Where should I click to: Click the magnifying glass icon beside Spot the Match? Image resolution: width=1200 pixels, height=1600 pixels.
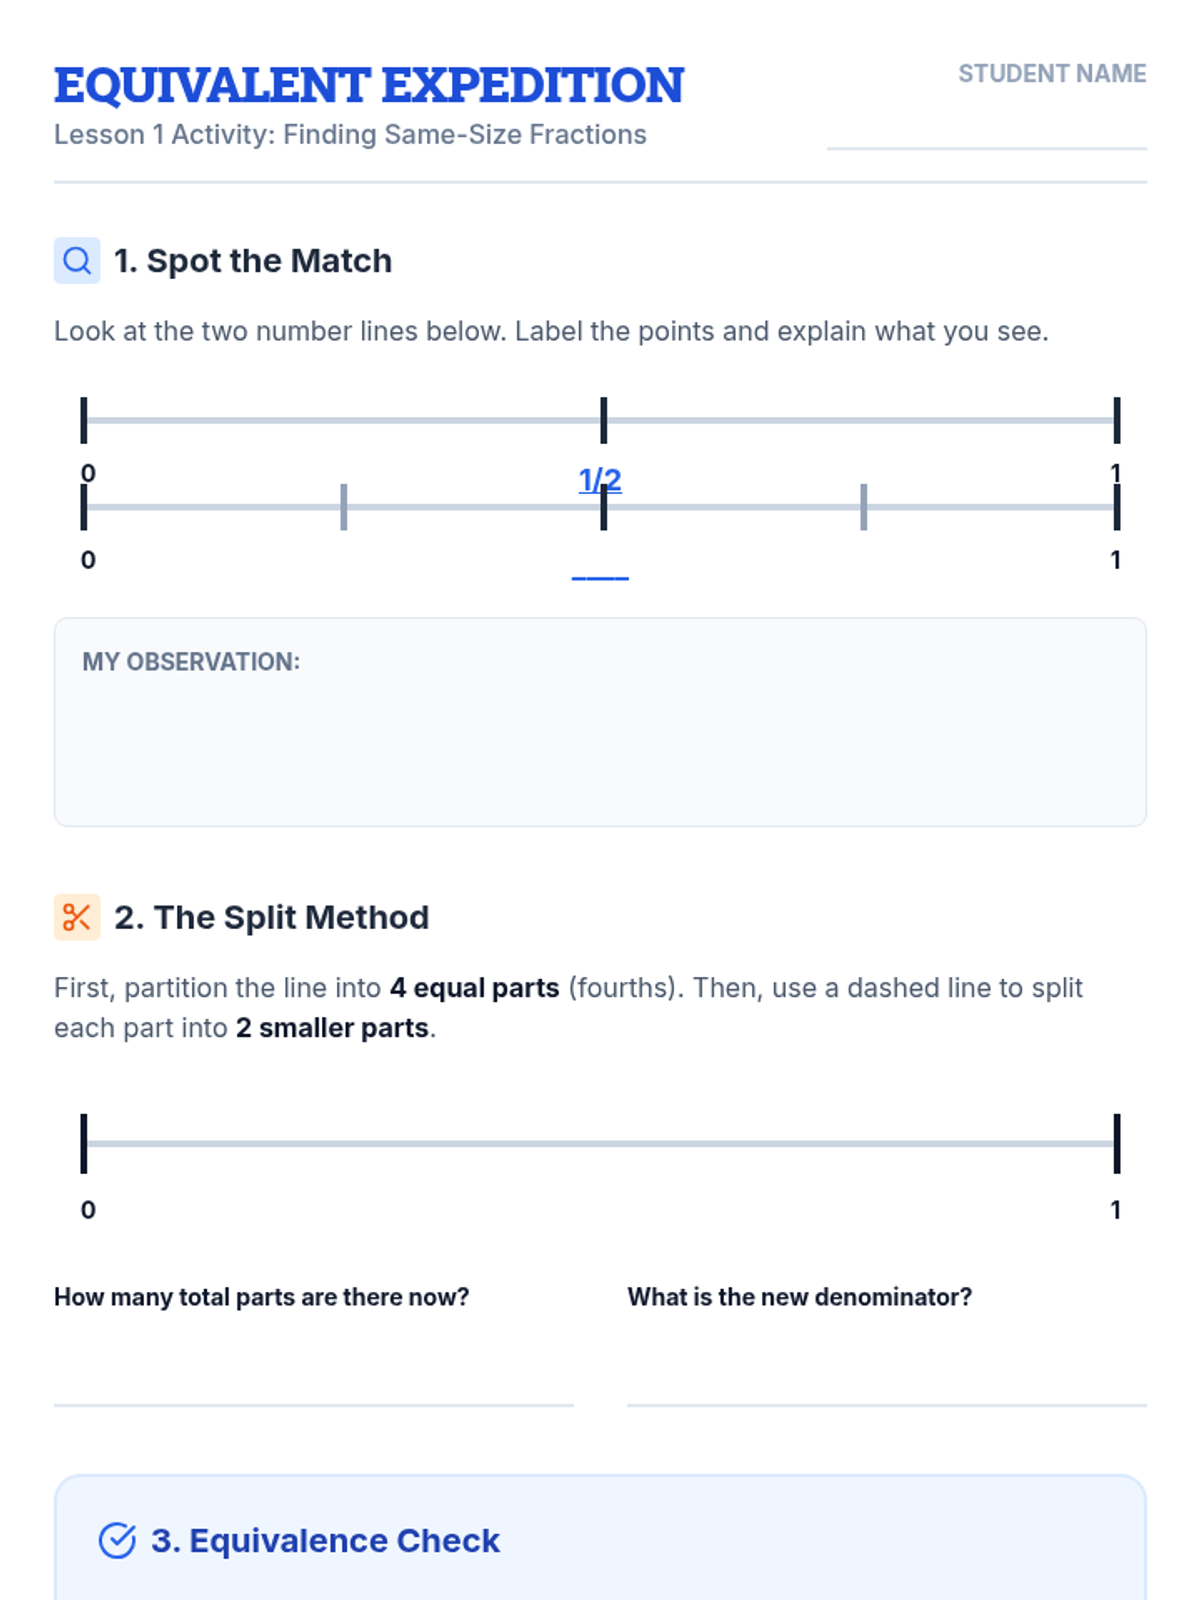coord(77,261)
